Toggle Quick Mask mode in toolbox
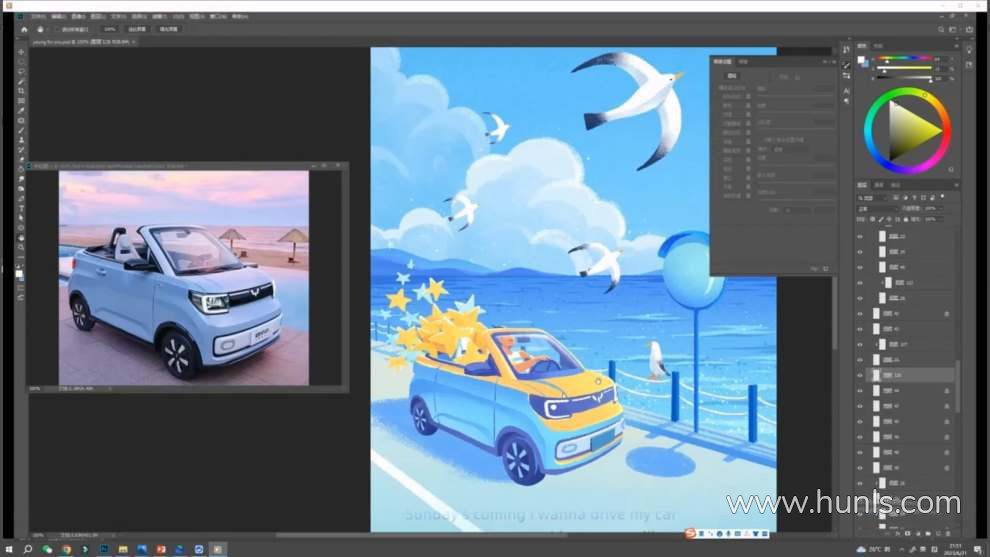This screenshot has height=557, width=990. click(x=21, y=288)
